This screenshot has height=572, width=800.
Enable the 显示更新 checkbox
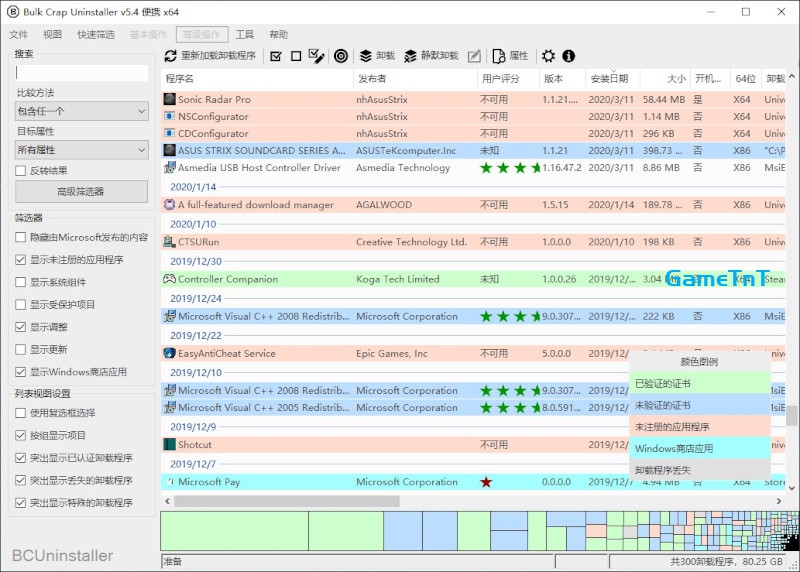[x=20, y=350]
